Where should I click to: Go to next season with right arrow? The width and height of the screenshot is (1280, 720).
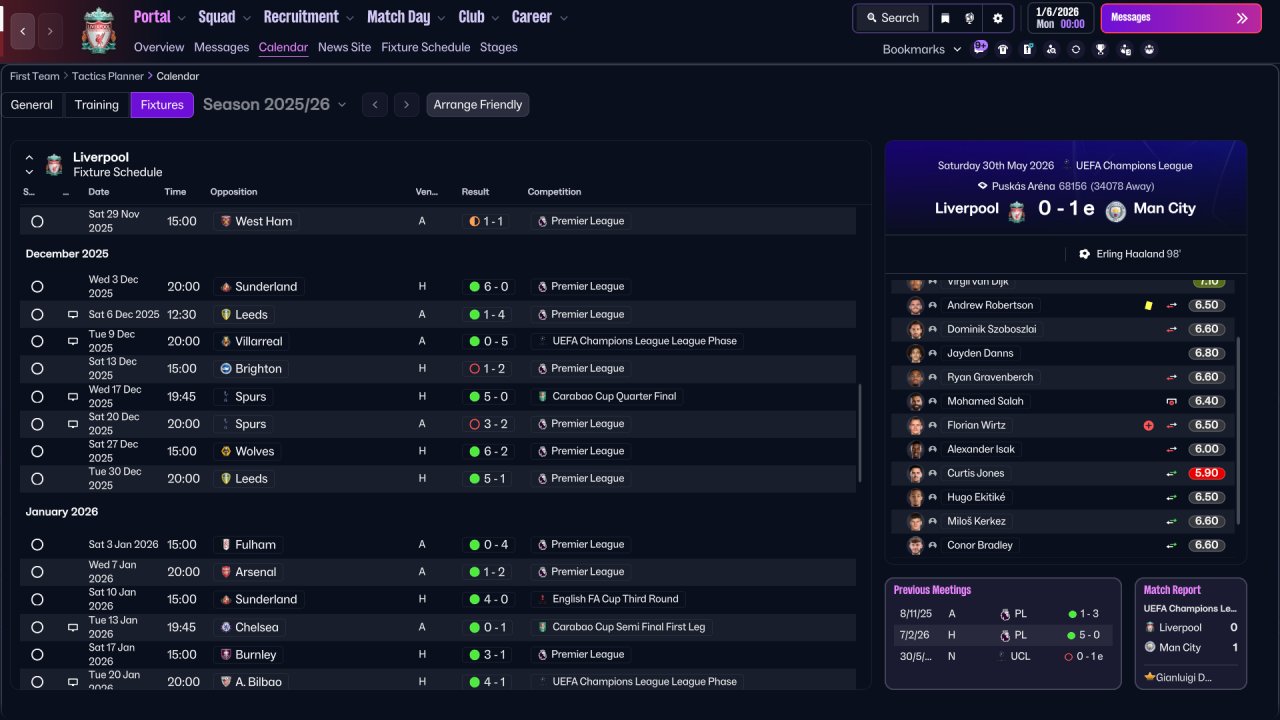405,105
